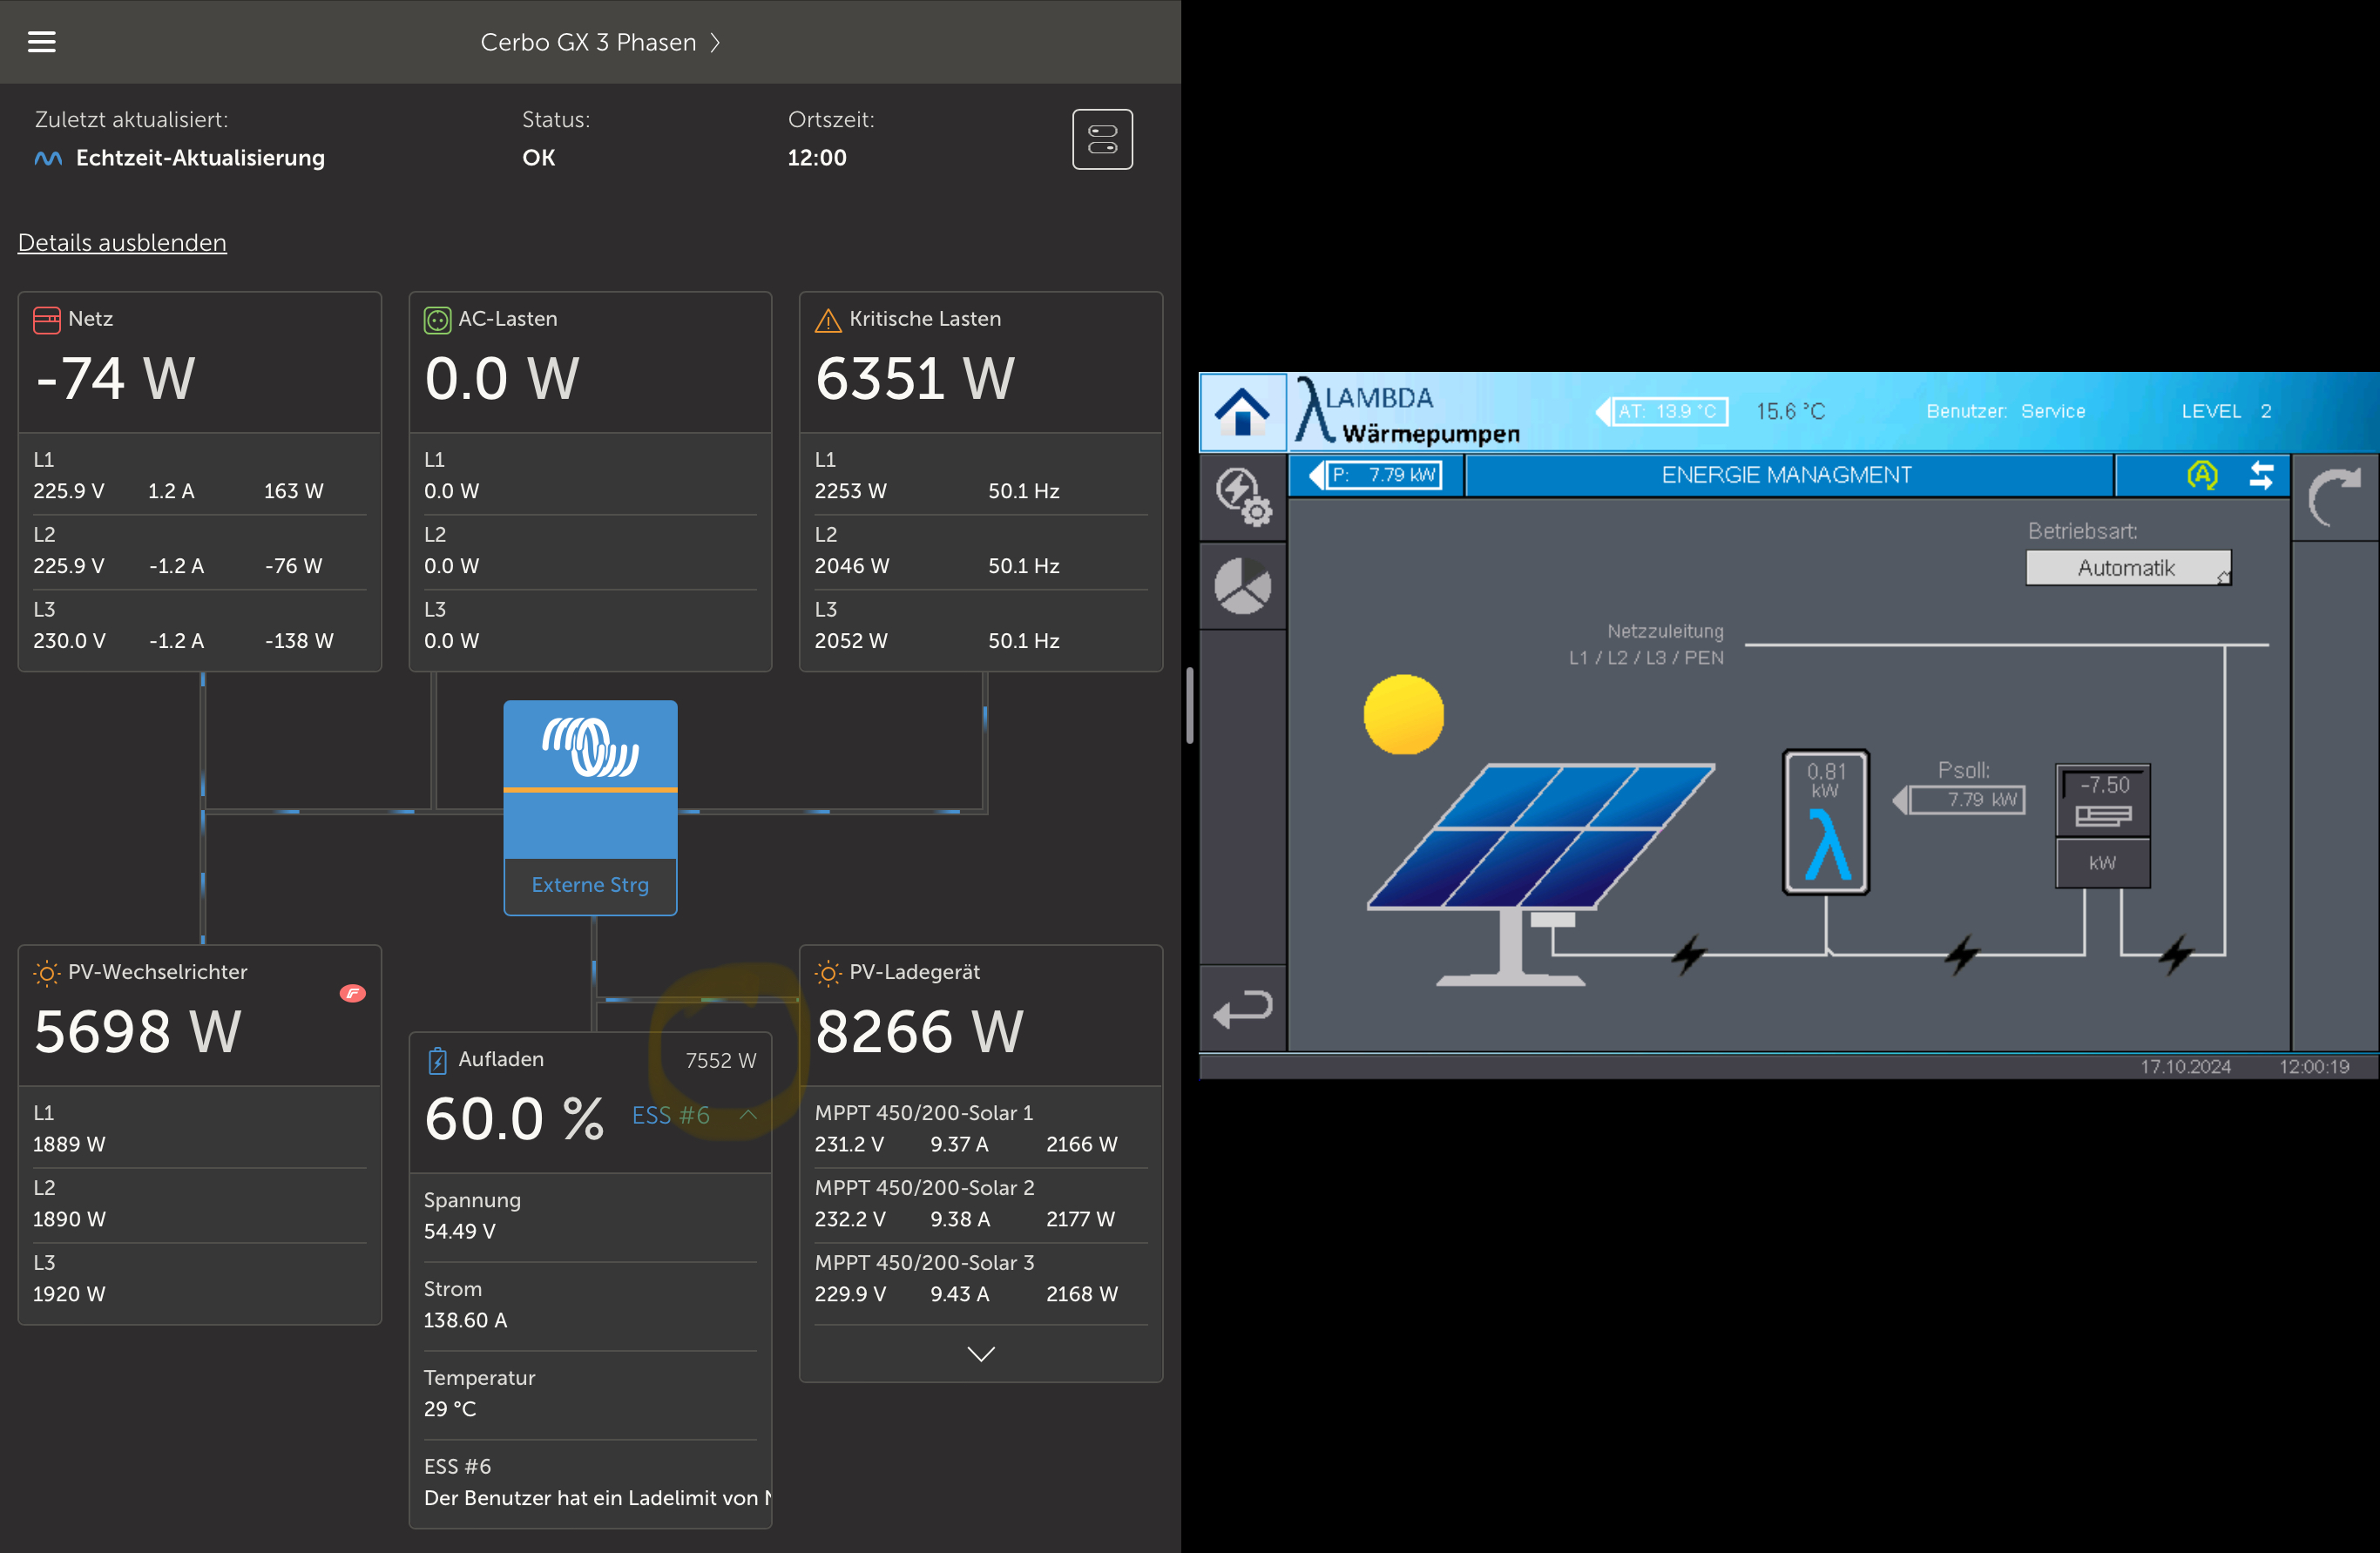Viewport: 2380px width, 1553px height.
Task: Click the lambda heat pump unit icon
Action: [1826, 822]
